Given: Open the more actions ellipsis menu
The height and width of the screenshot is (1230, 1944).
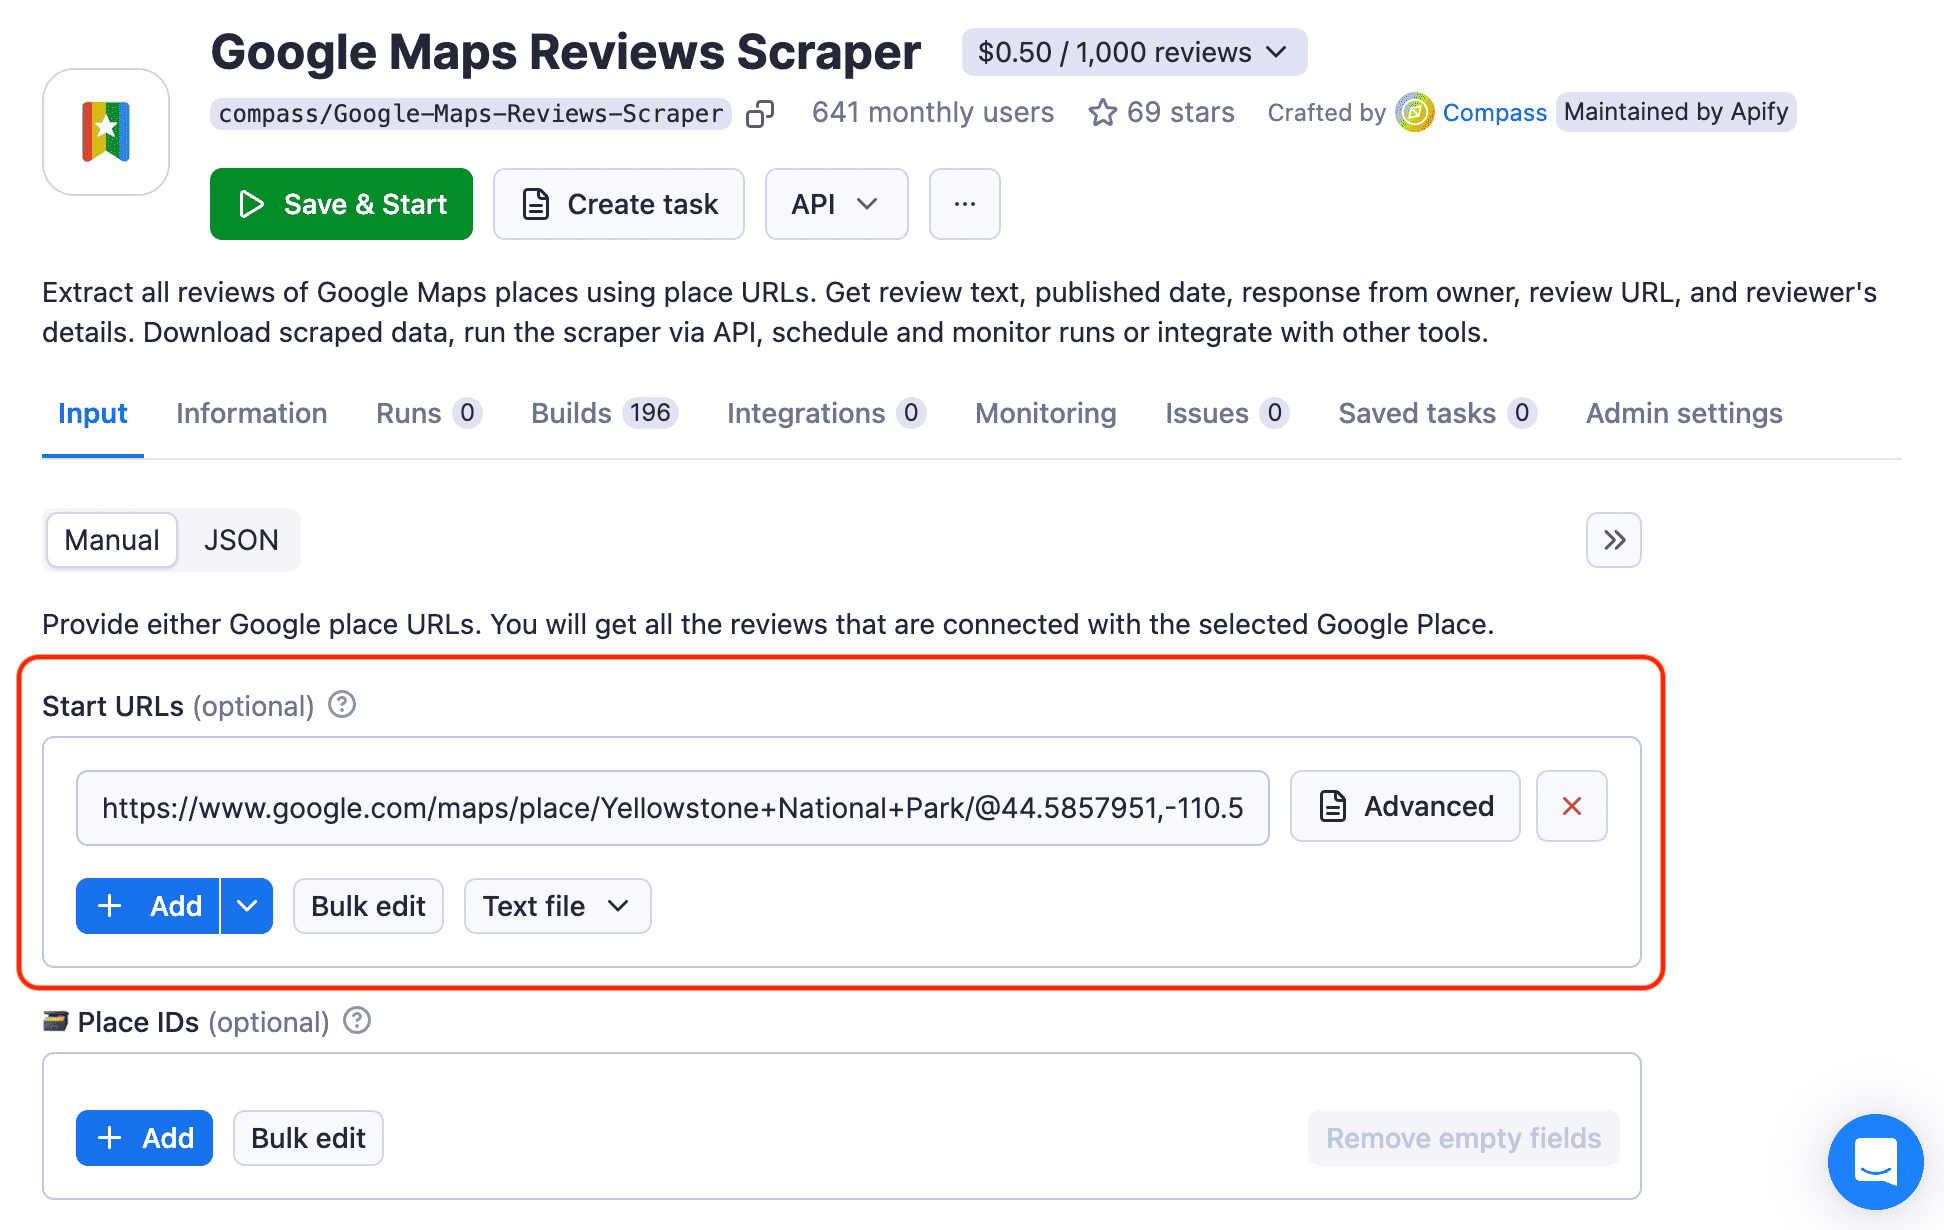Looking at the screenshot, I should click(964, 204).
